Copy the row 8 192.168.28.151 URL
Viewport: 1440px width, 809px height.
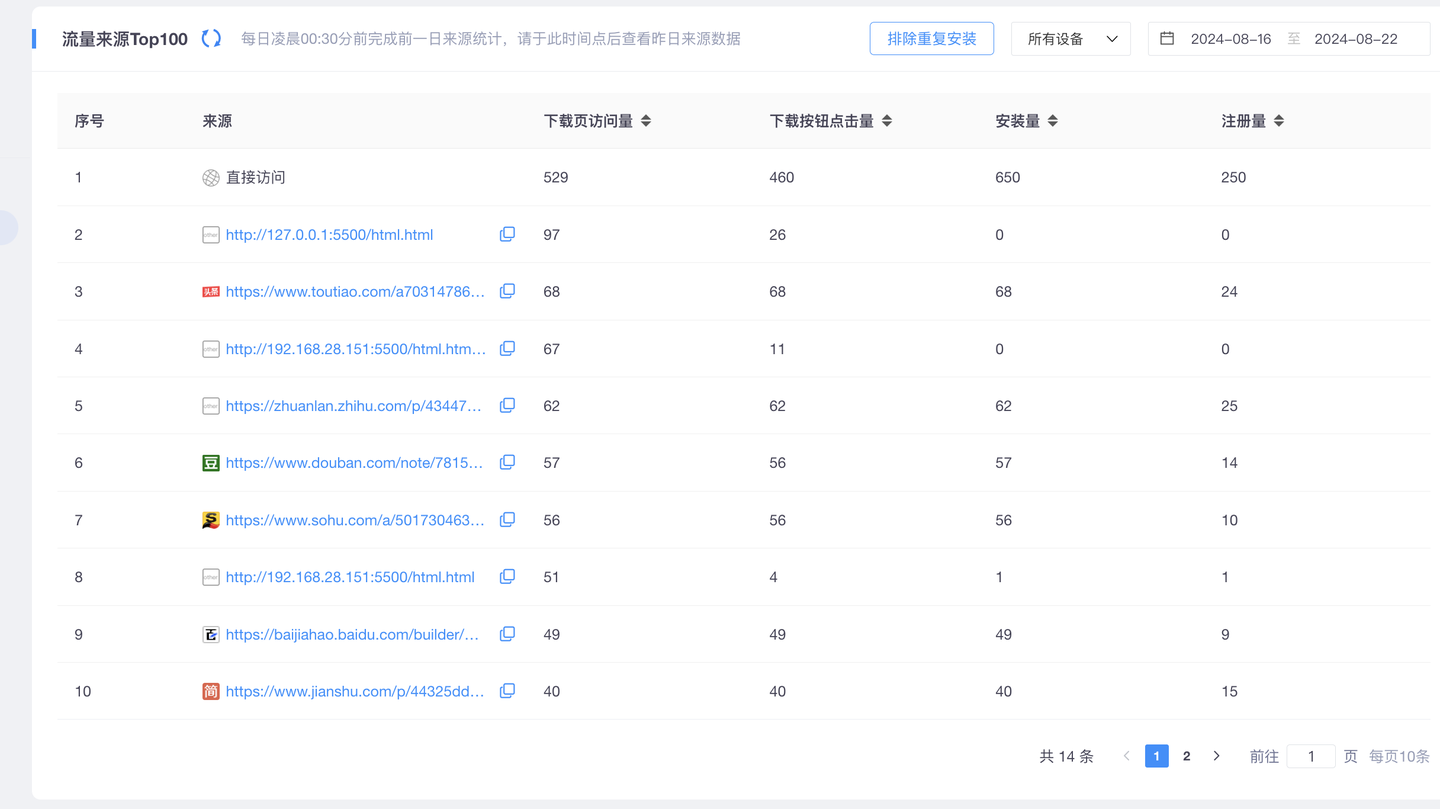coord(507,577)
